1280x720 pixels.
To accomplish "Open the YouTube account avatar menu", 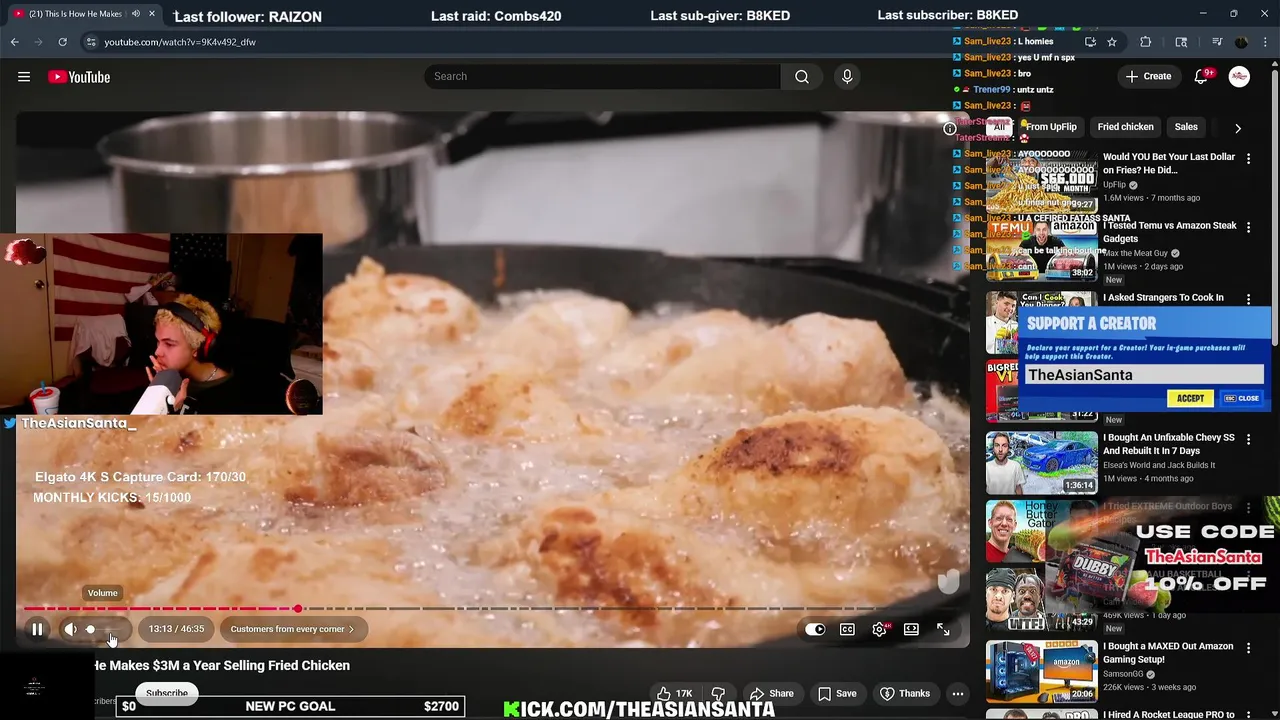I will [x=1239, y=77].
